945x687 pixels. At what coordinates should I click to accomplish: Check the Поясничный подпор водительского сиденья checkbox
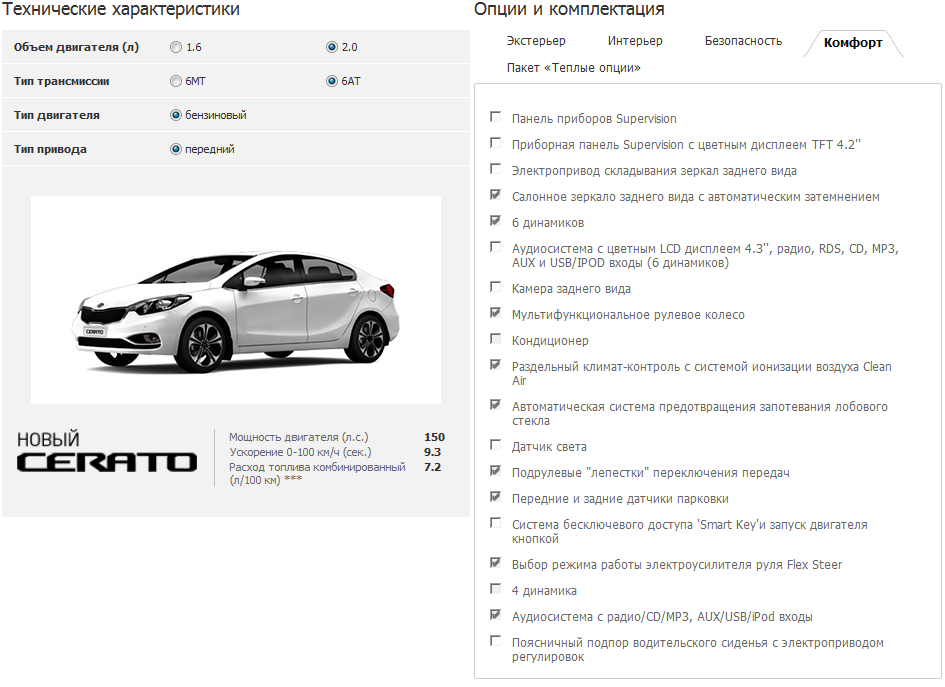(x=495, y=641)
